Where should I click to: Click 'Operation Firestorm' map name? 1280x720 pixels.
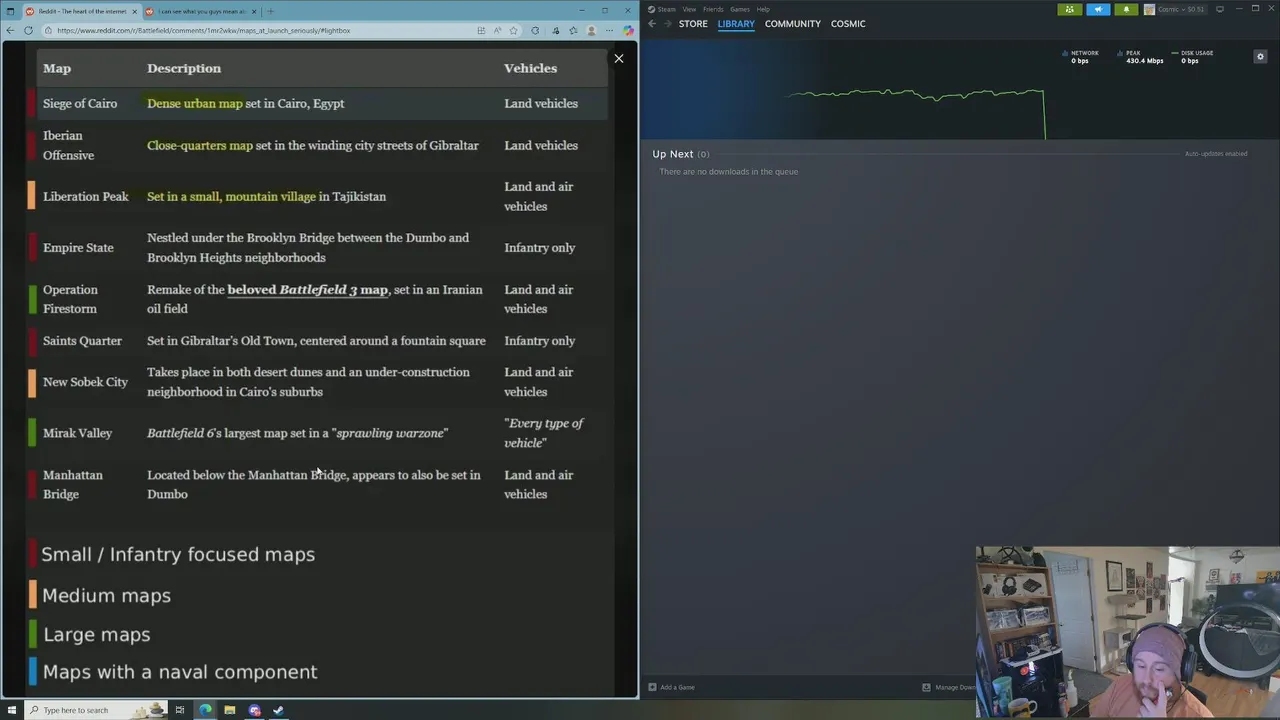(70, 299)
